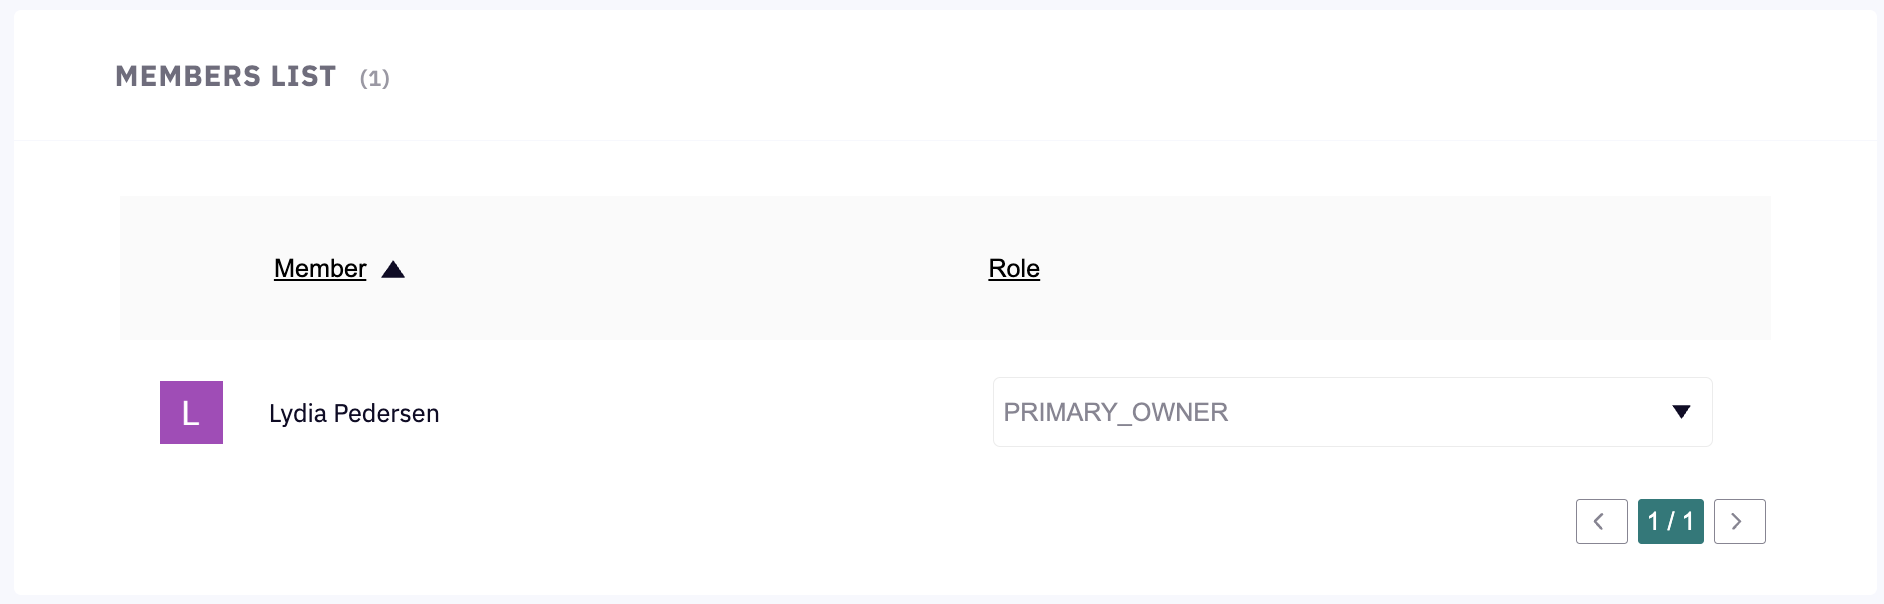Click the member count "(1)" label
Screen dimensions: 1884x604
[375, 78]
